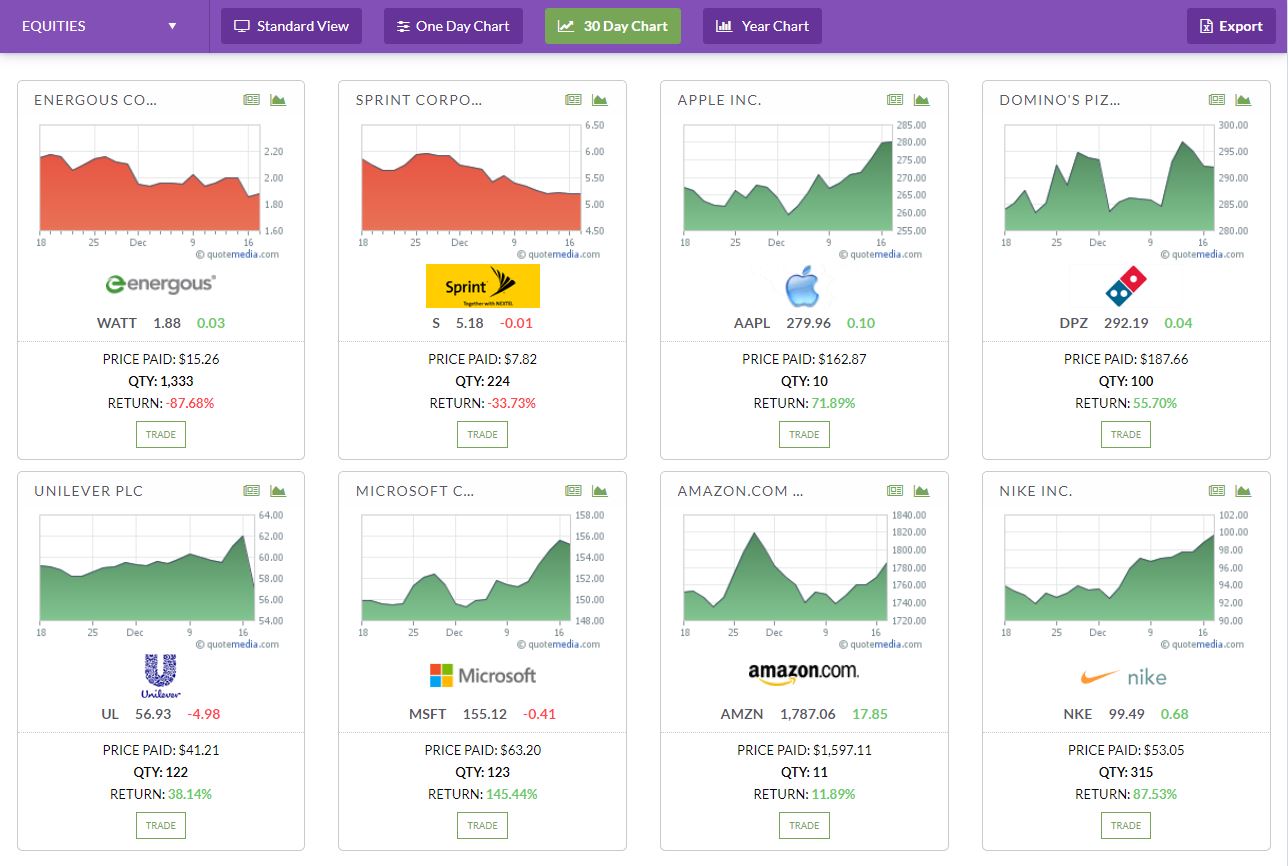Trade the AMZN position
This screenshot has width=1288, height=866.
point(804,825)
